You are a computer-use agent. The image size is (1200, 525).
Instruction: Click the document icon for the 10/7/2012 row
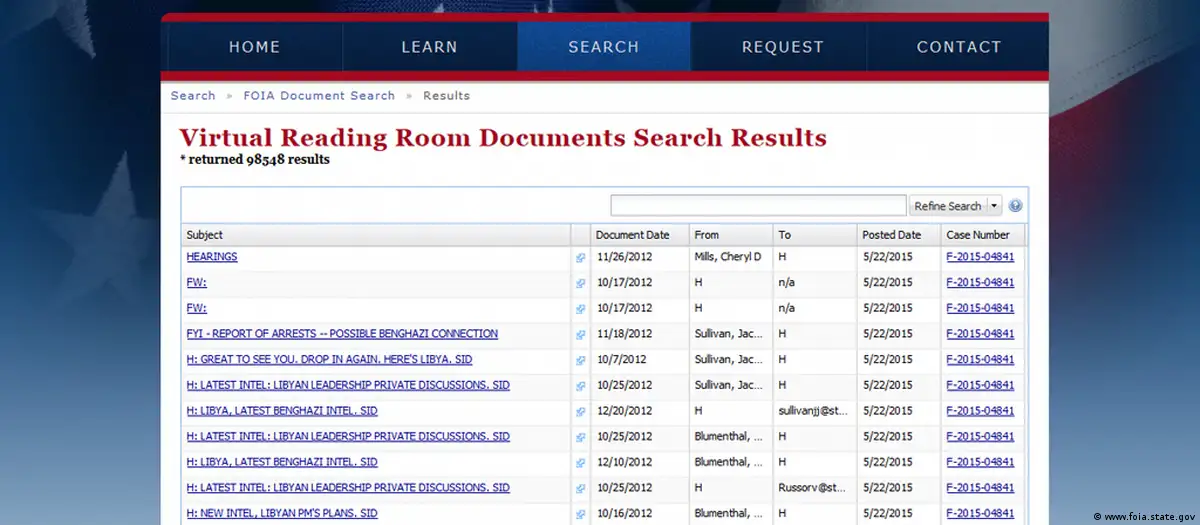point(580,361)
